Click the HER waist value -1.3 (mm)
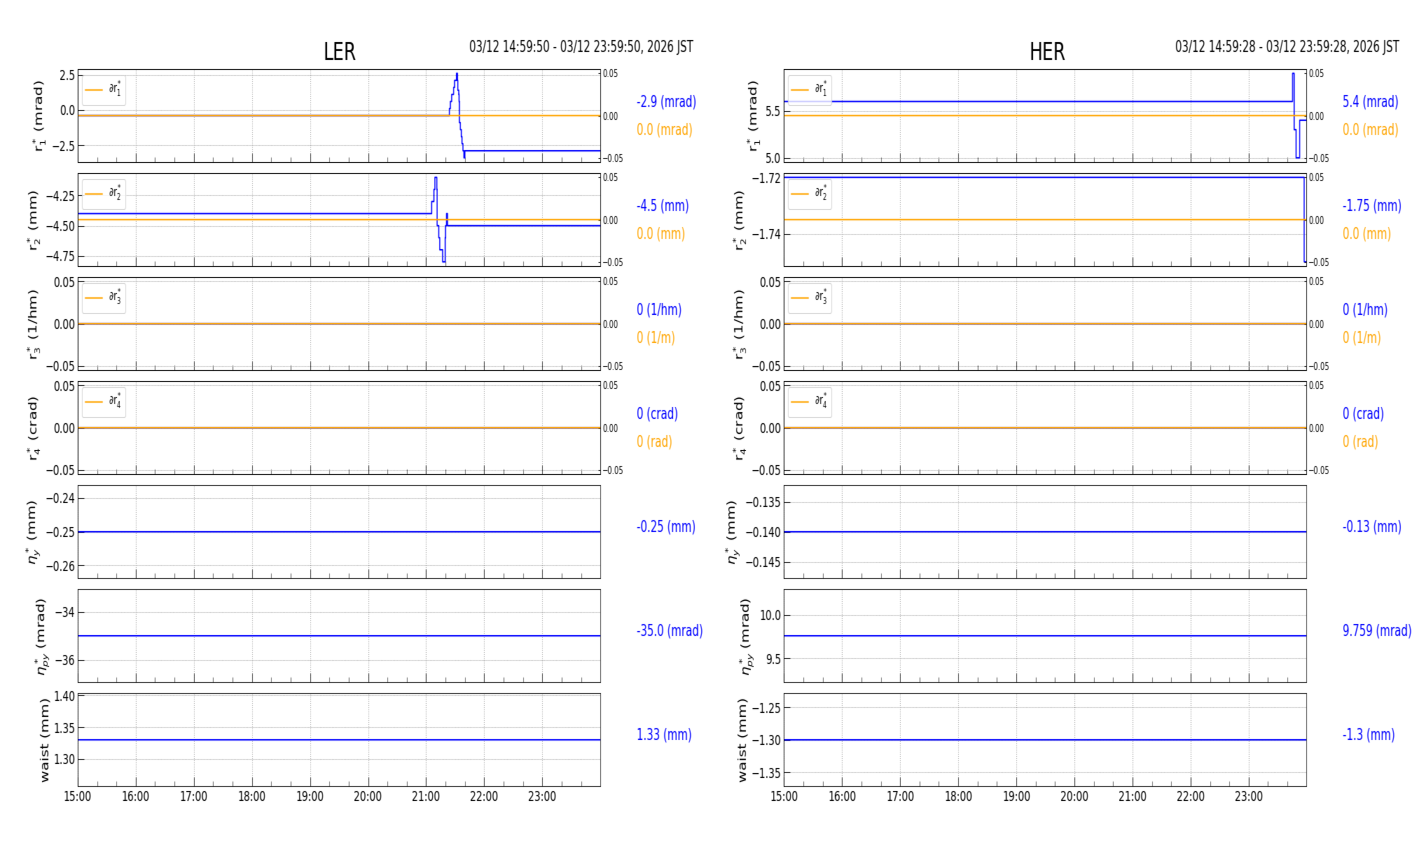1412x864 pixels. [x=1368, y=735]
